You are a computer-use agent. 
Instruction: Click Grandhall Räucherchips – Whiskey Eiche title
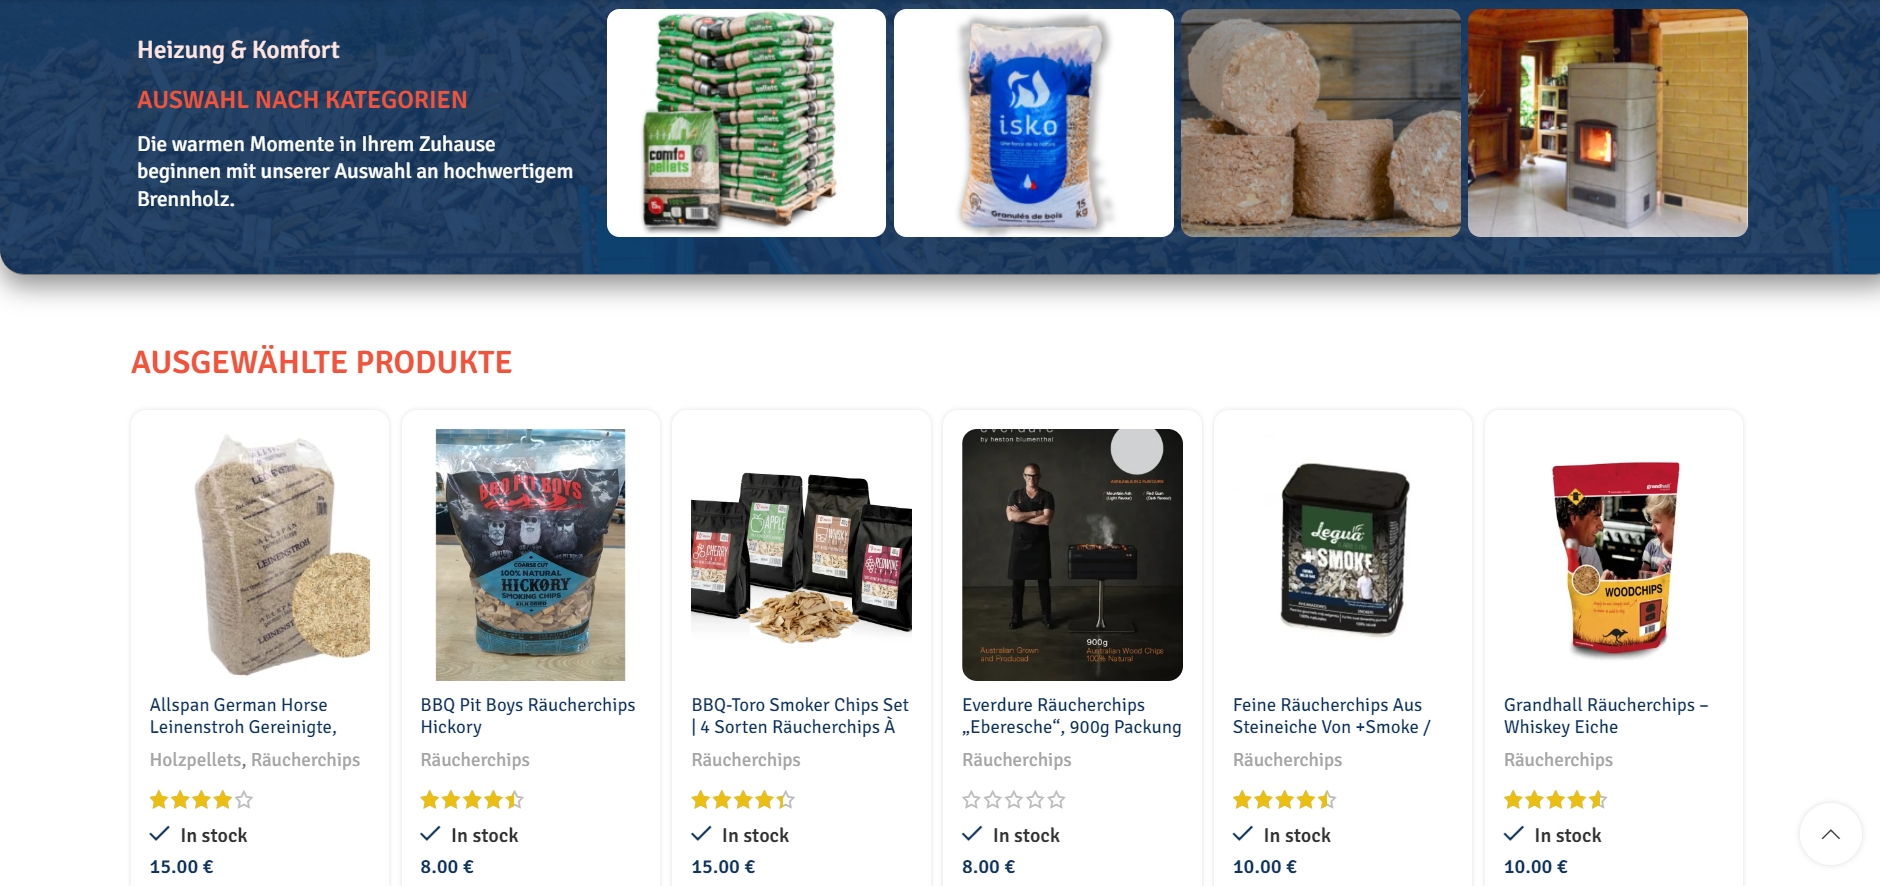tap(1606, 716)
